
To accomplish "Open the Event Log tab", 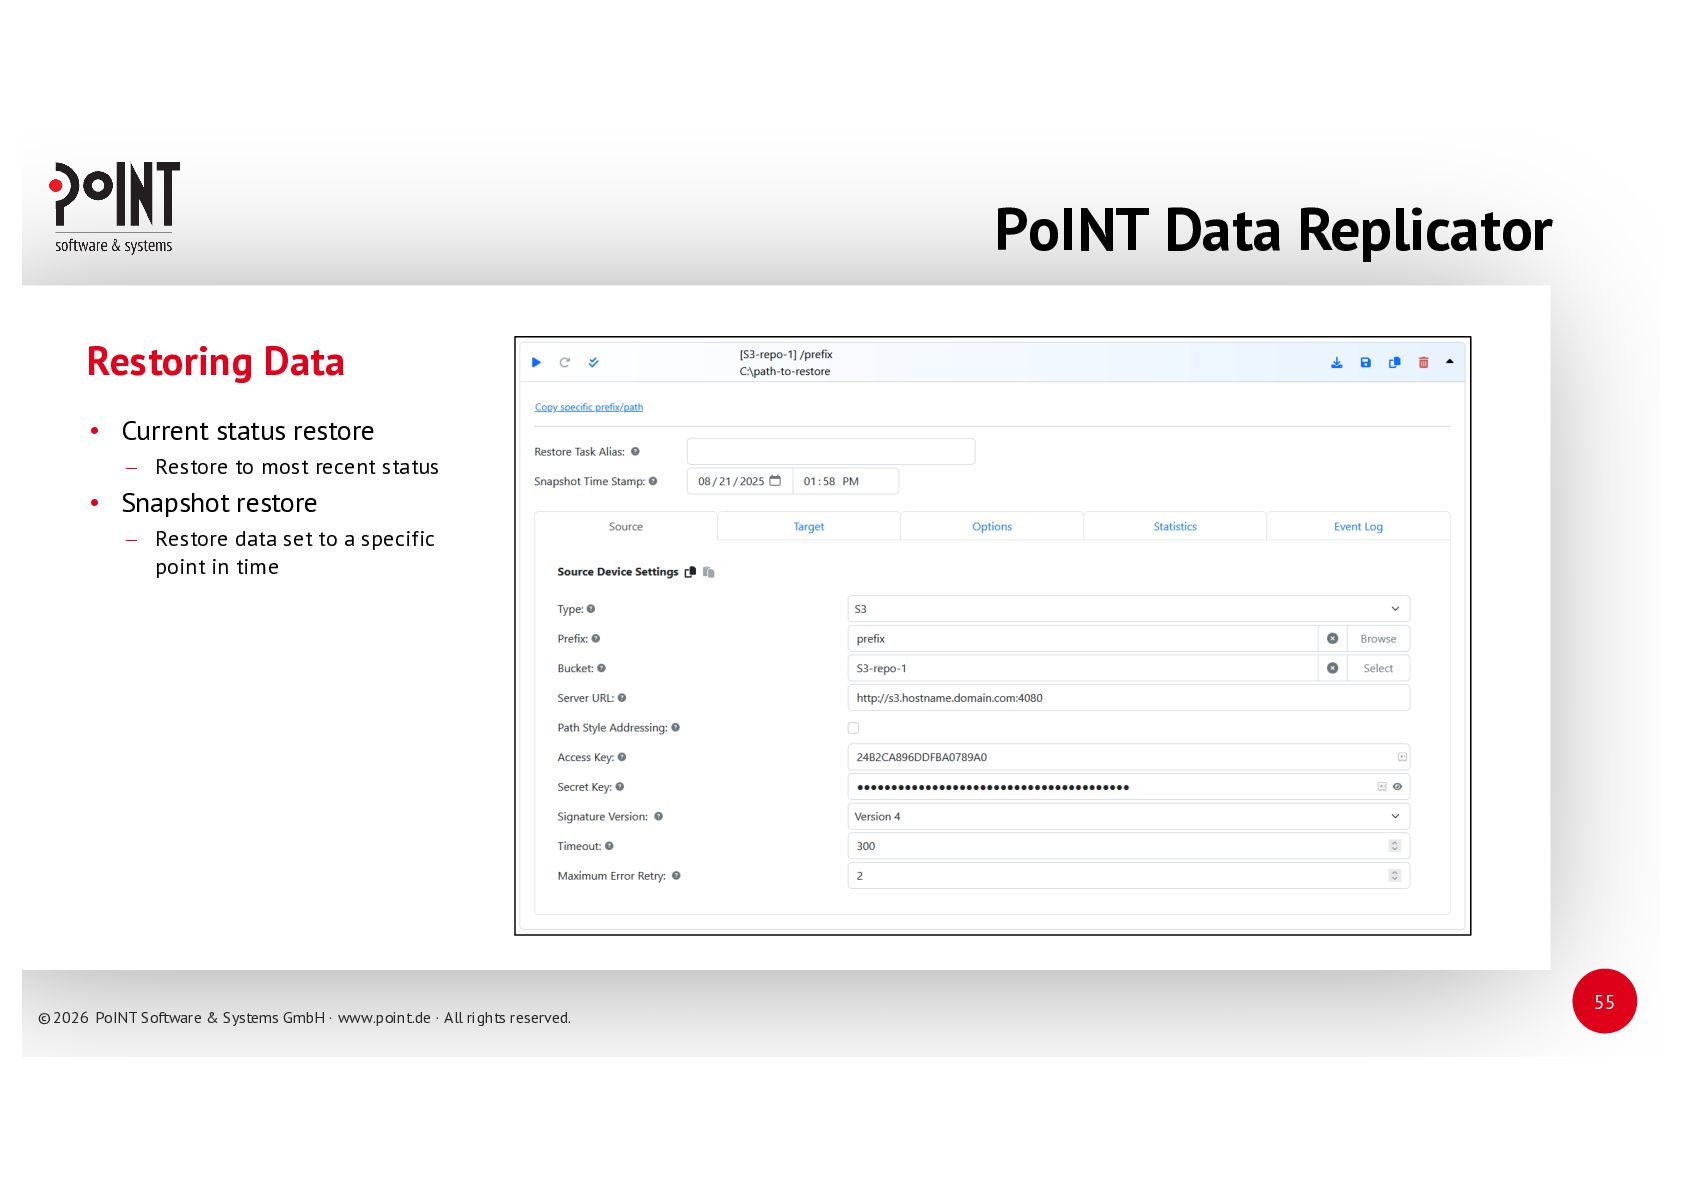I will 1358,527.
